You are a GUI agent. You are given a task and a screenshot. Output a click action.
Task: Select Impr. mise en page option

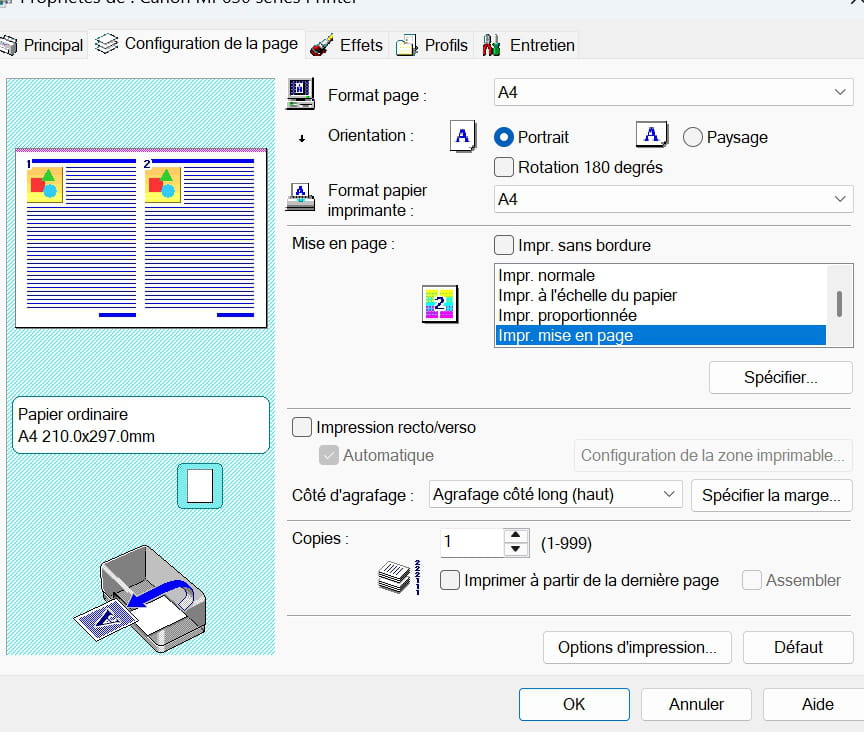pyautogui.click(x=660, y=335)
